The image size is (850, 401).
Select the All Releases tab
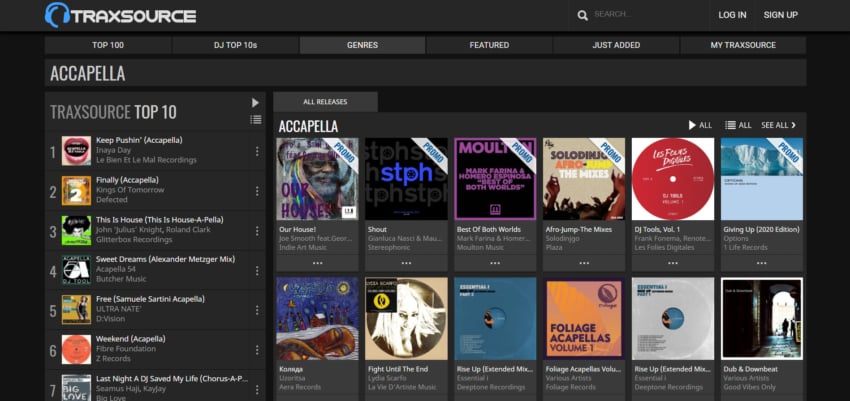pos(325,102)
